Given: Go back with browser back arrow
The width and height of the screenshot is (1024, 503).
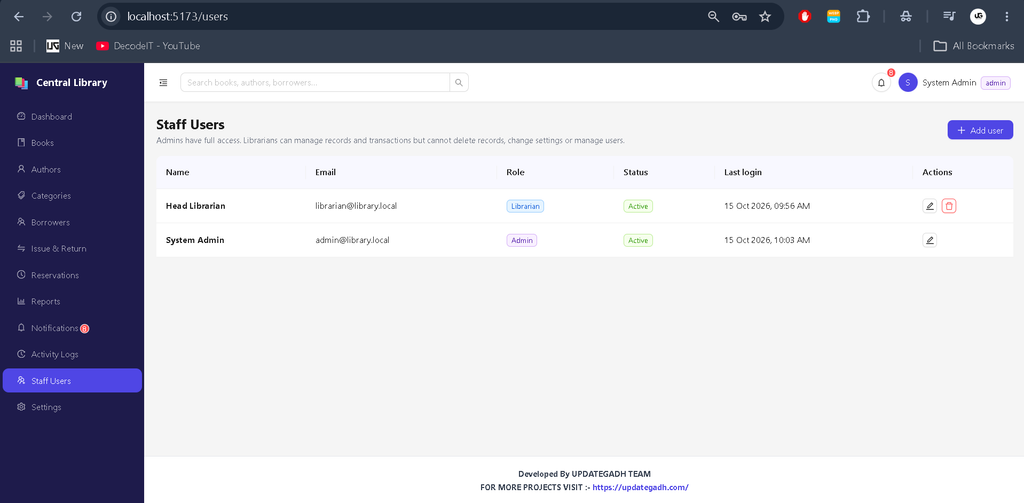Looking at the screenshot, I should point(18,17).
